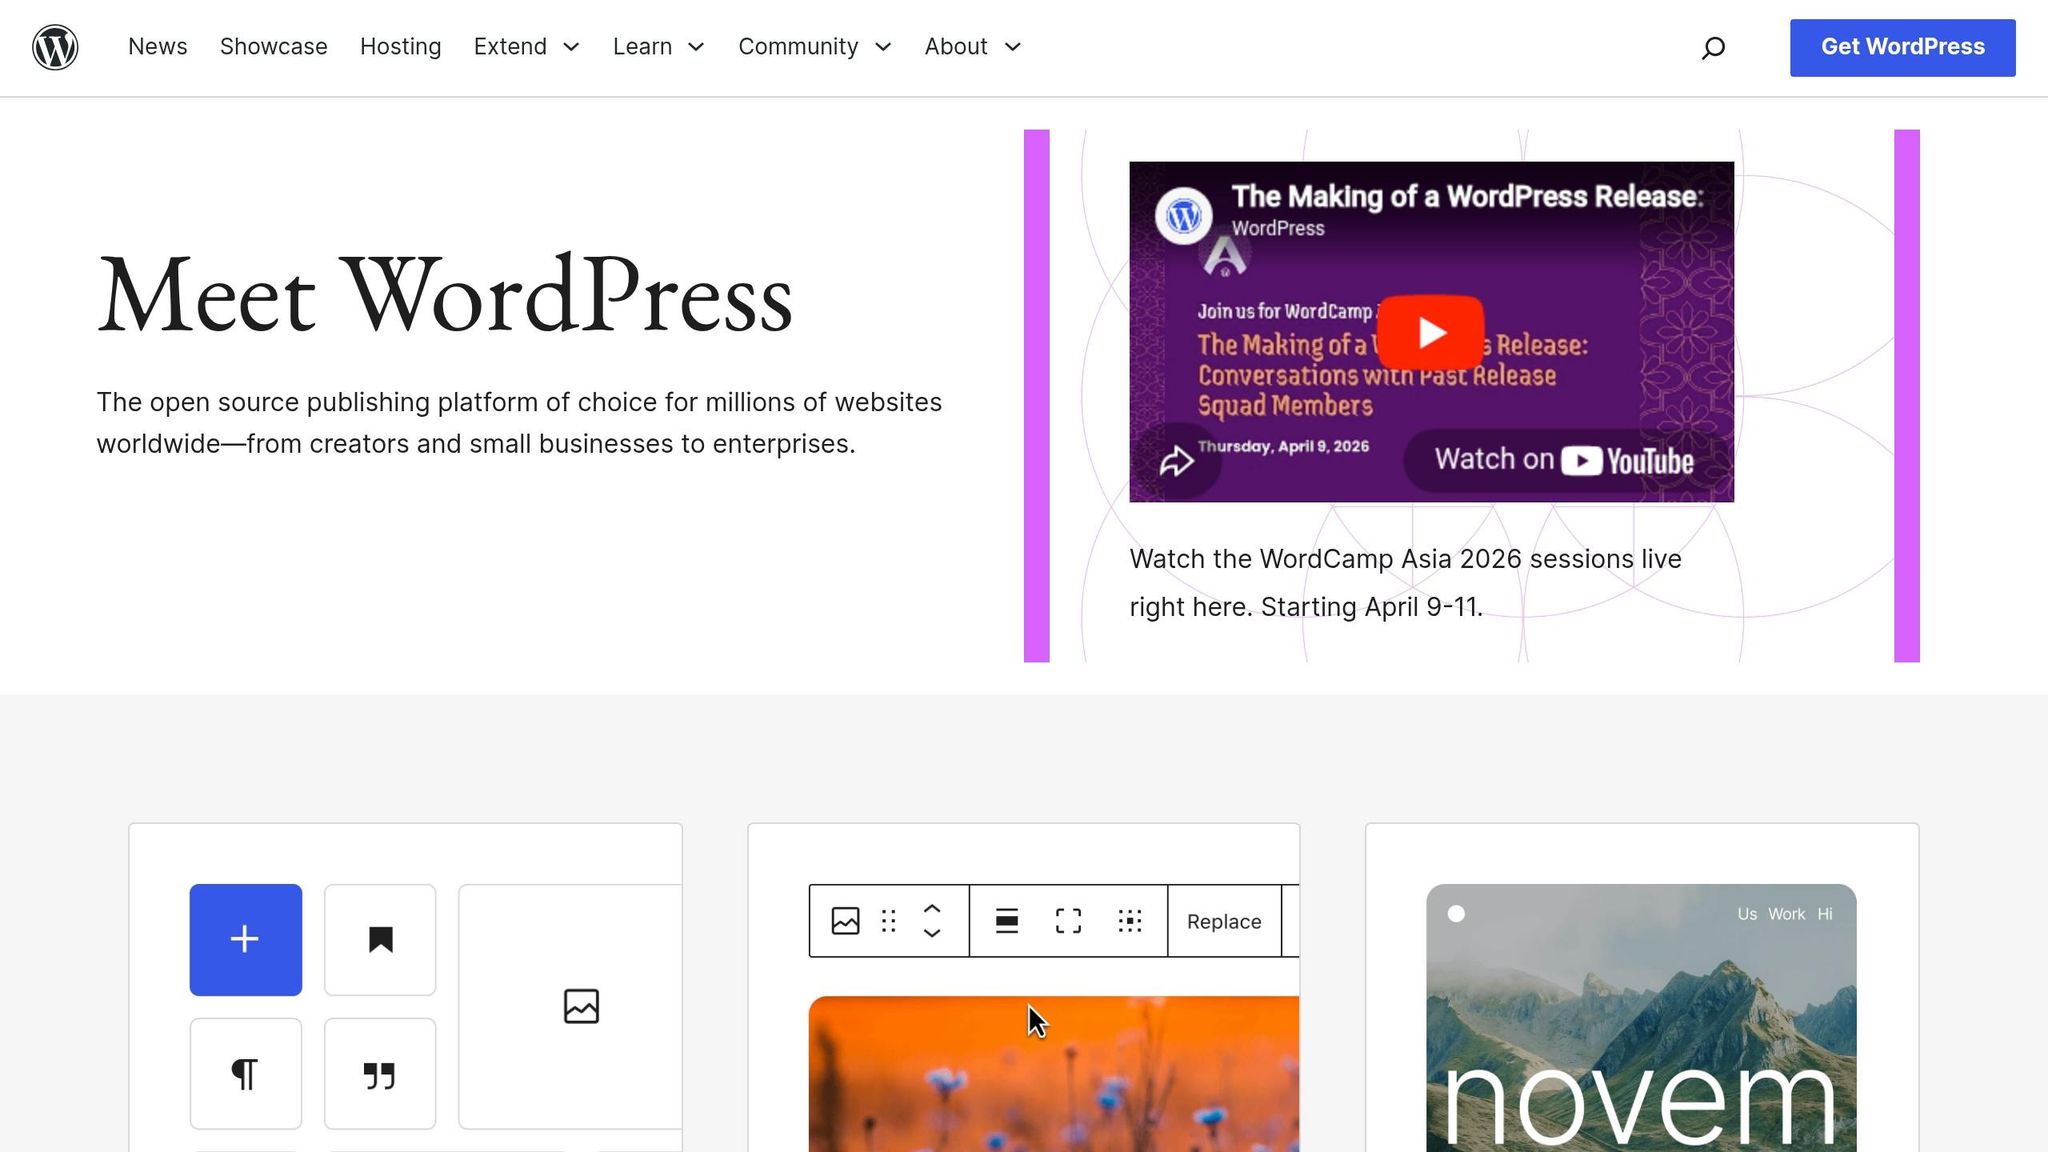Go to the News page
Image resolution: width=2048 pixels, height=1152 pixels.
click(x=158, y=47)
